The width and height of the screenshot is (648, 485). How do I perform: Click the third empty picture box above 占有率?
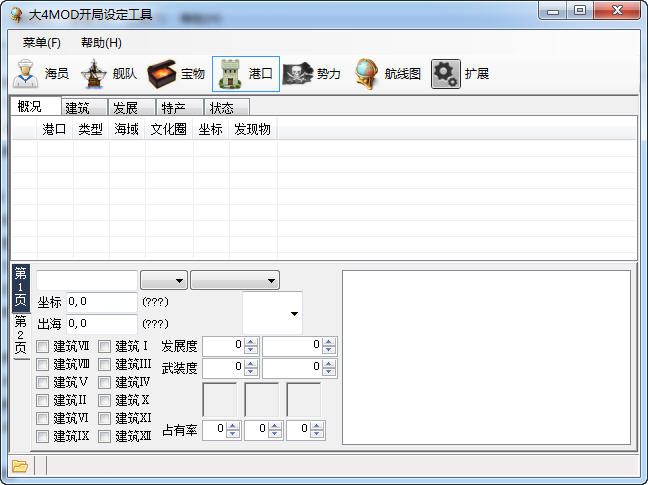pyautogui.click(x=304, y=400)
